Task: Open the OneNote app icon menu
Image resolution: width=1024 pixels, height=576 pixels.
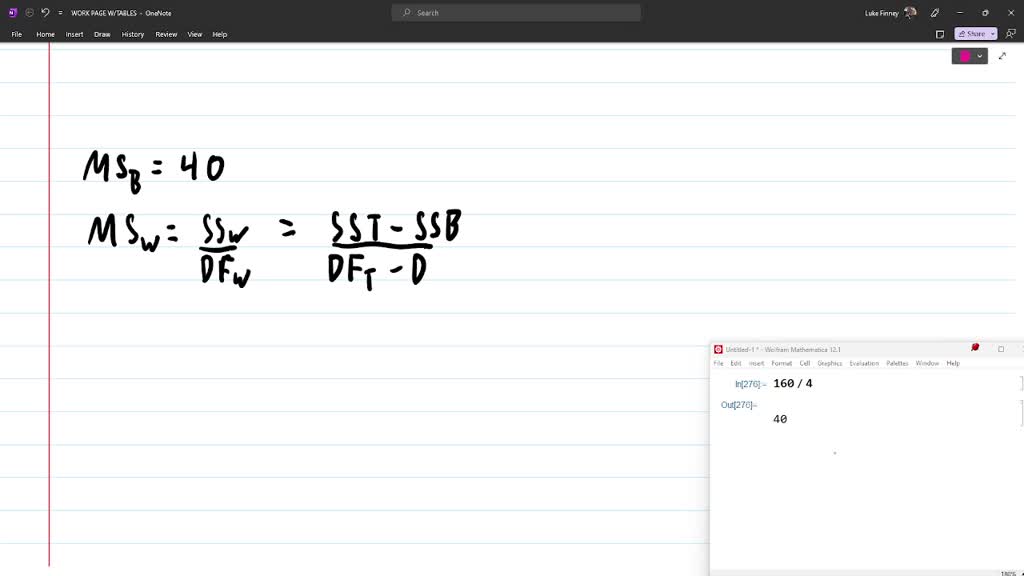Action: point(13,13)
